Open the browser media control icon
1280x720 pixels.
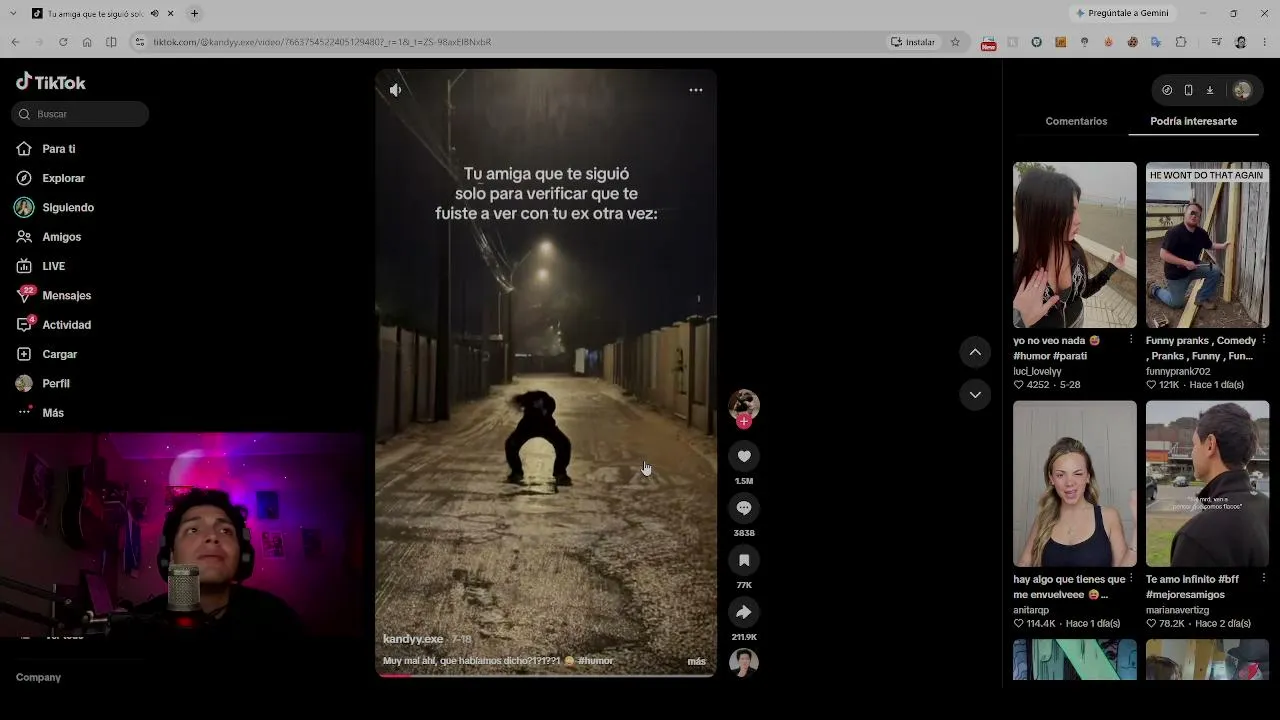pyautogui.click(x=1216, y=42)
